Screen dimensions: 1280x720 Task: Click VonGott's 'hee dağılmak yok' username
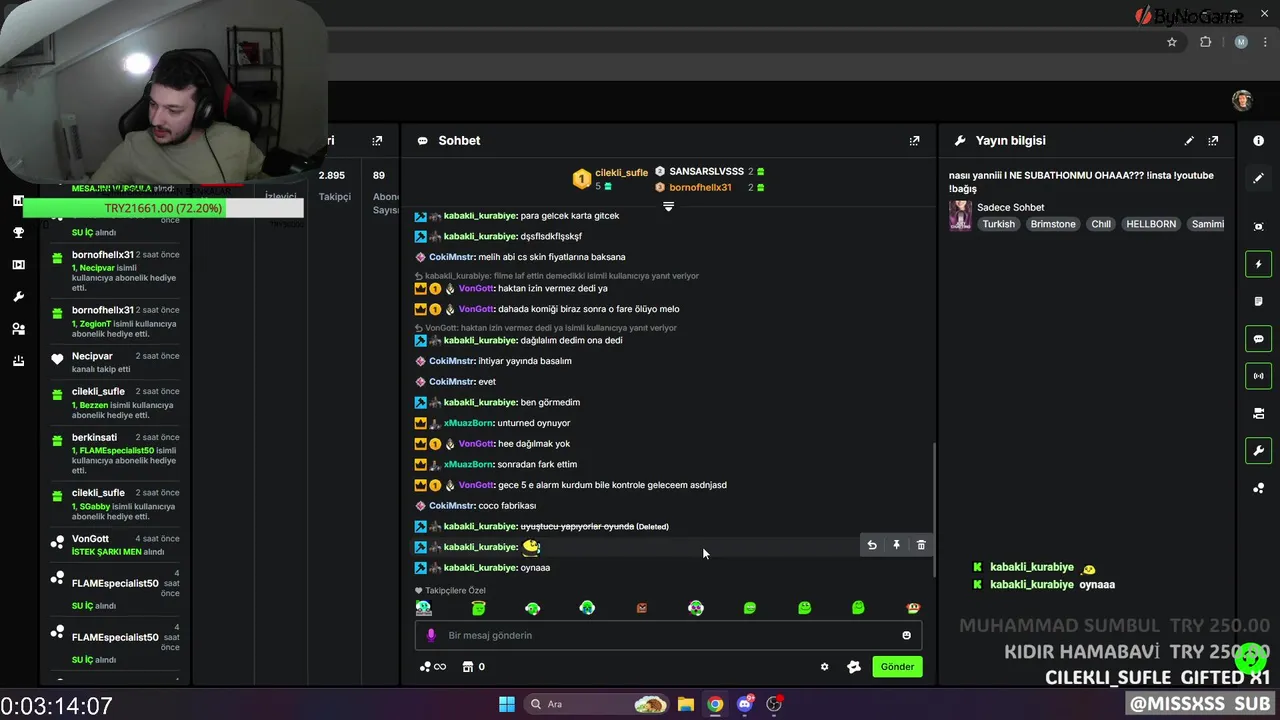(476, 444)
